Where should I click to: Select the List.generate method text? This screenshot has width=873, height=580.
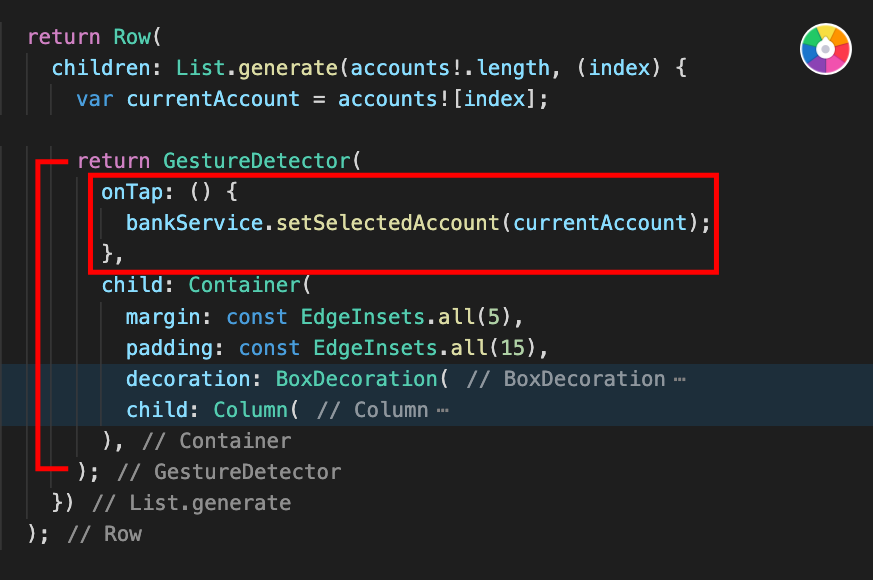257,68
